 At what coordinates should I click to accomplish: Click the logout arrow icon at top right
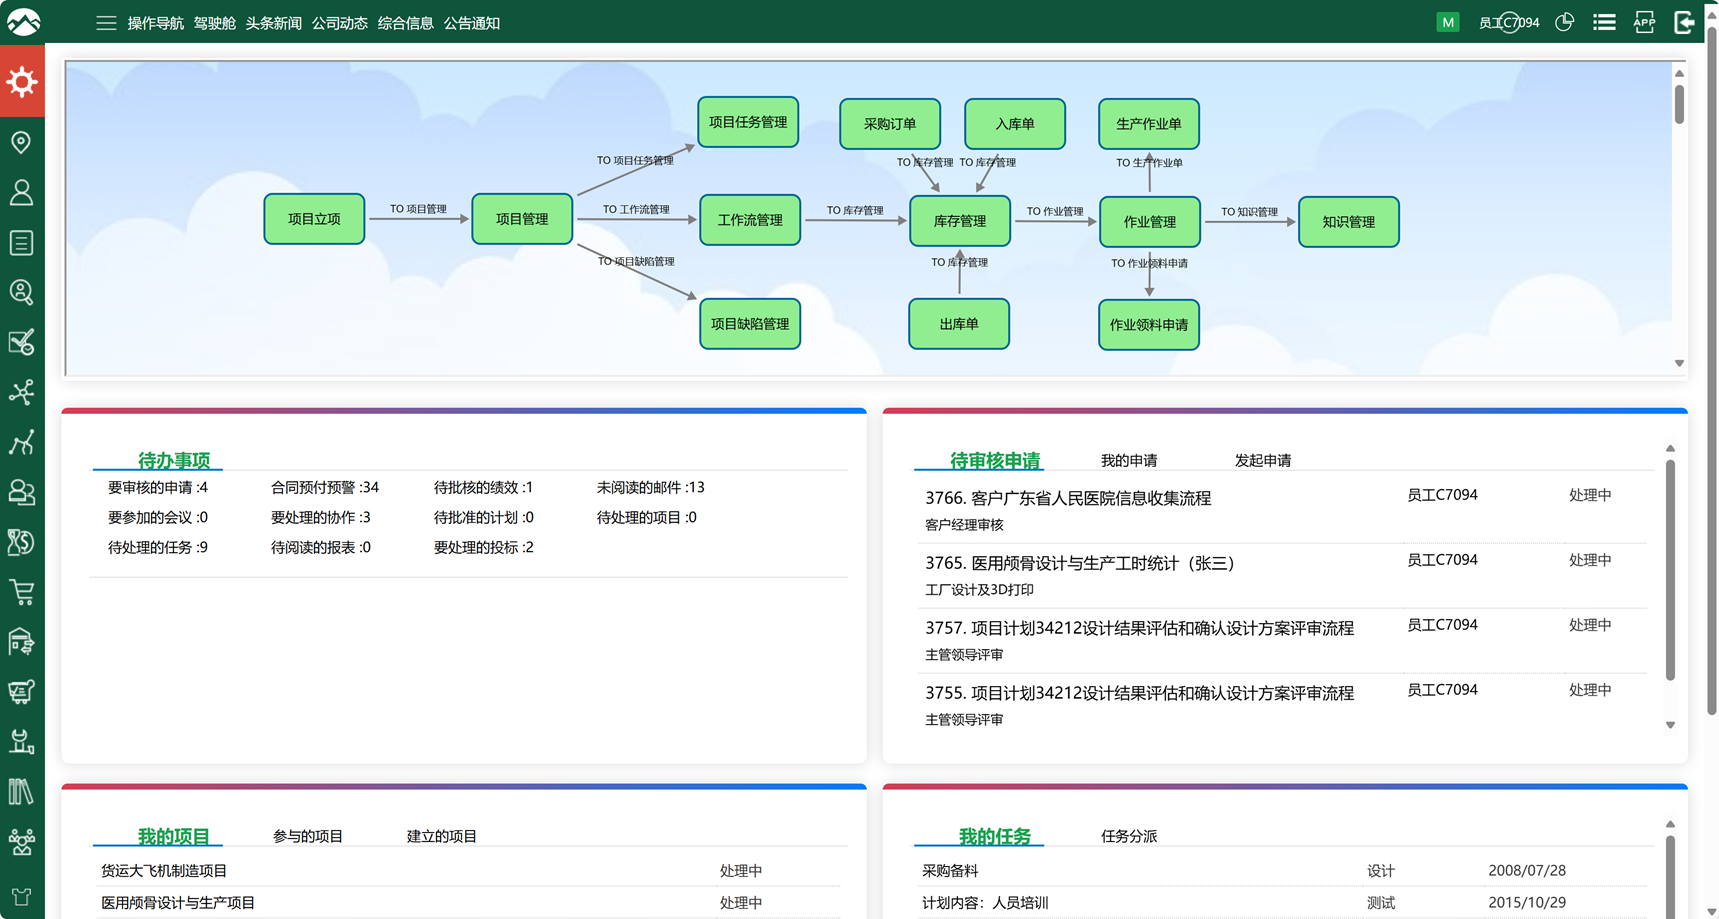1684,22
